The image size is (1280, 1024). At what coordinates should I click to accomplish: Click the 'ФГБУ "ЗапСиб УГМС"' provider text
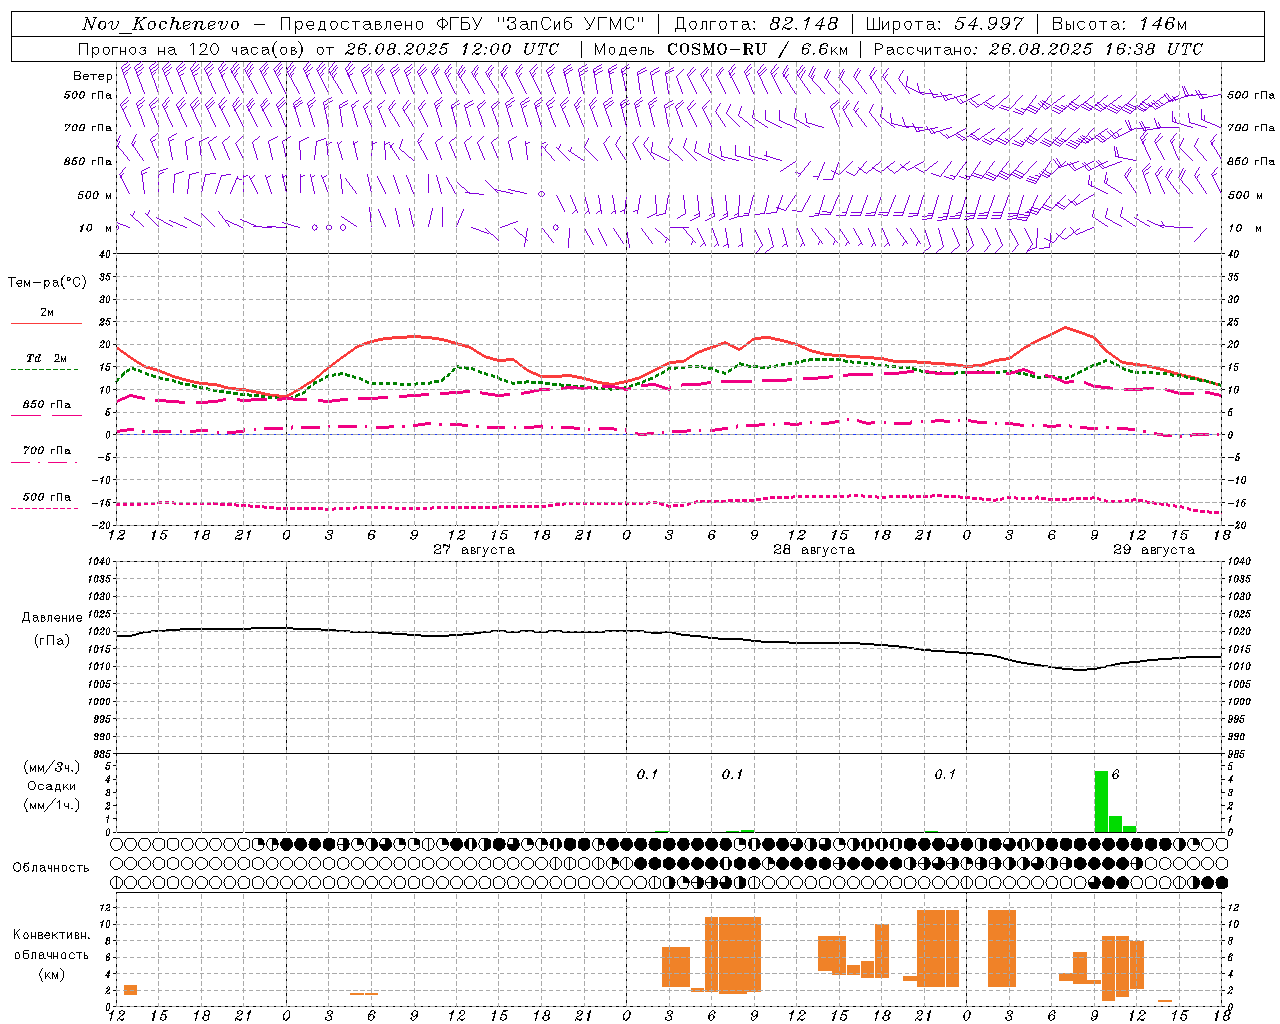[x=541, y=24]
